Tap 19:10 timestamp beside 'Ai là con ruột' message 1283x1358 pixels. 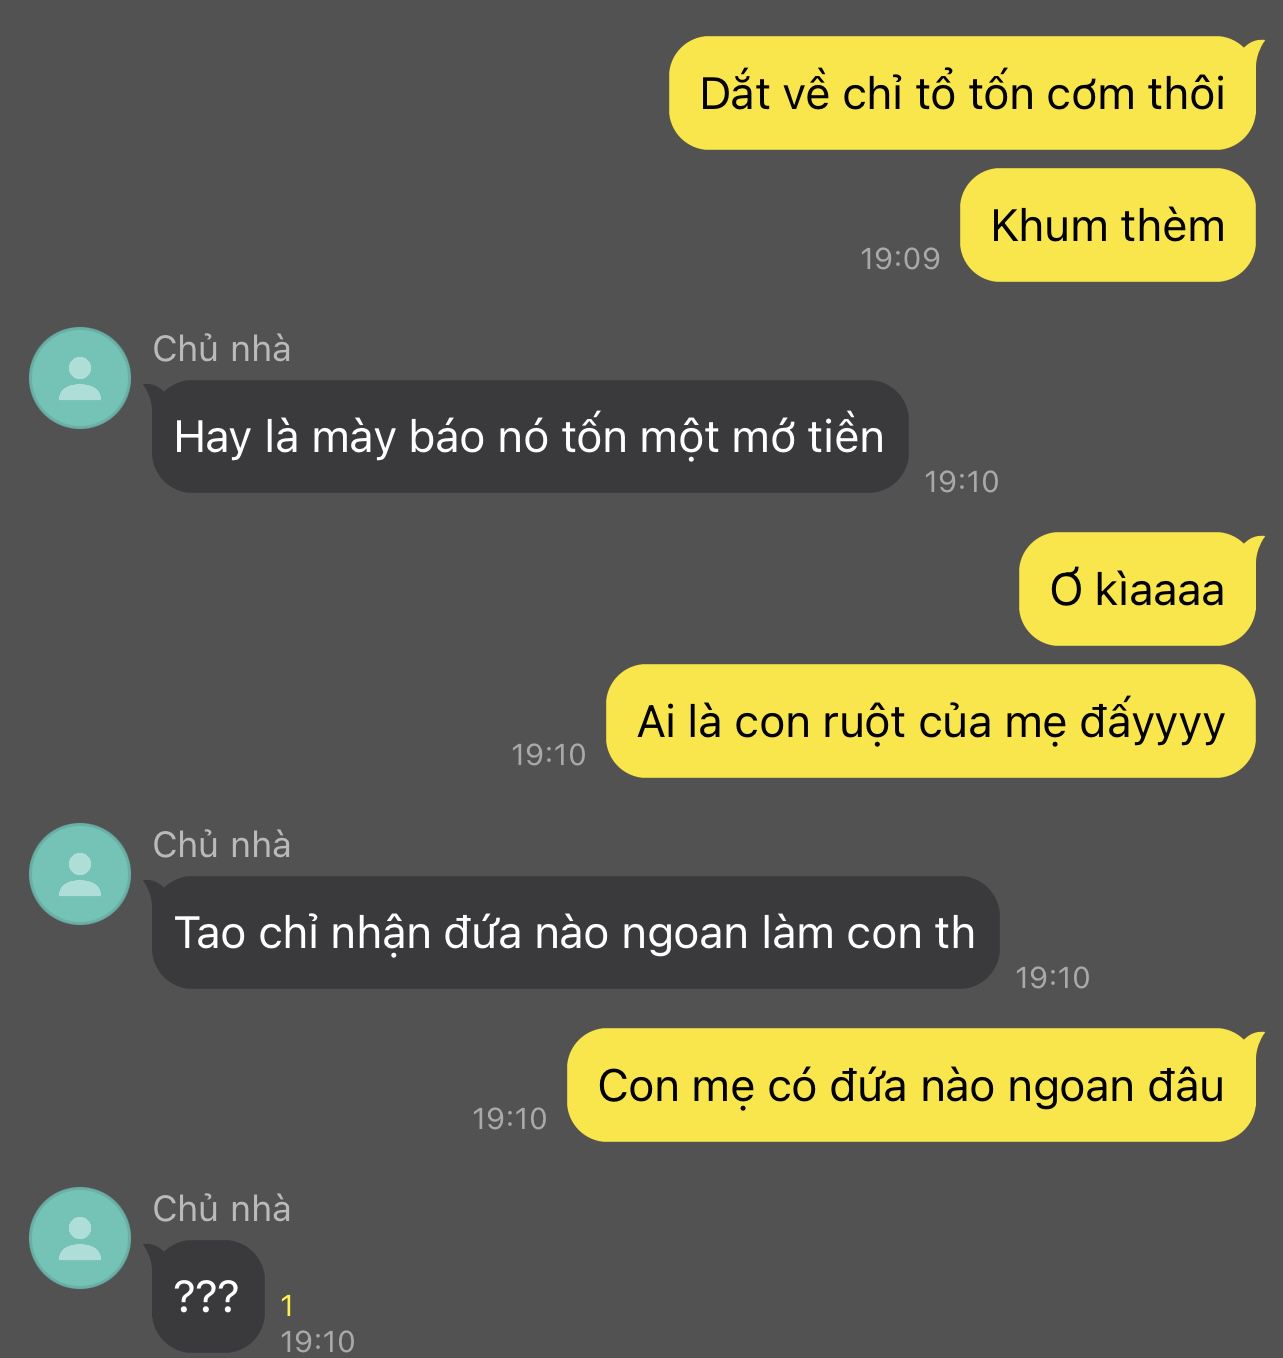tap(548, 754)
